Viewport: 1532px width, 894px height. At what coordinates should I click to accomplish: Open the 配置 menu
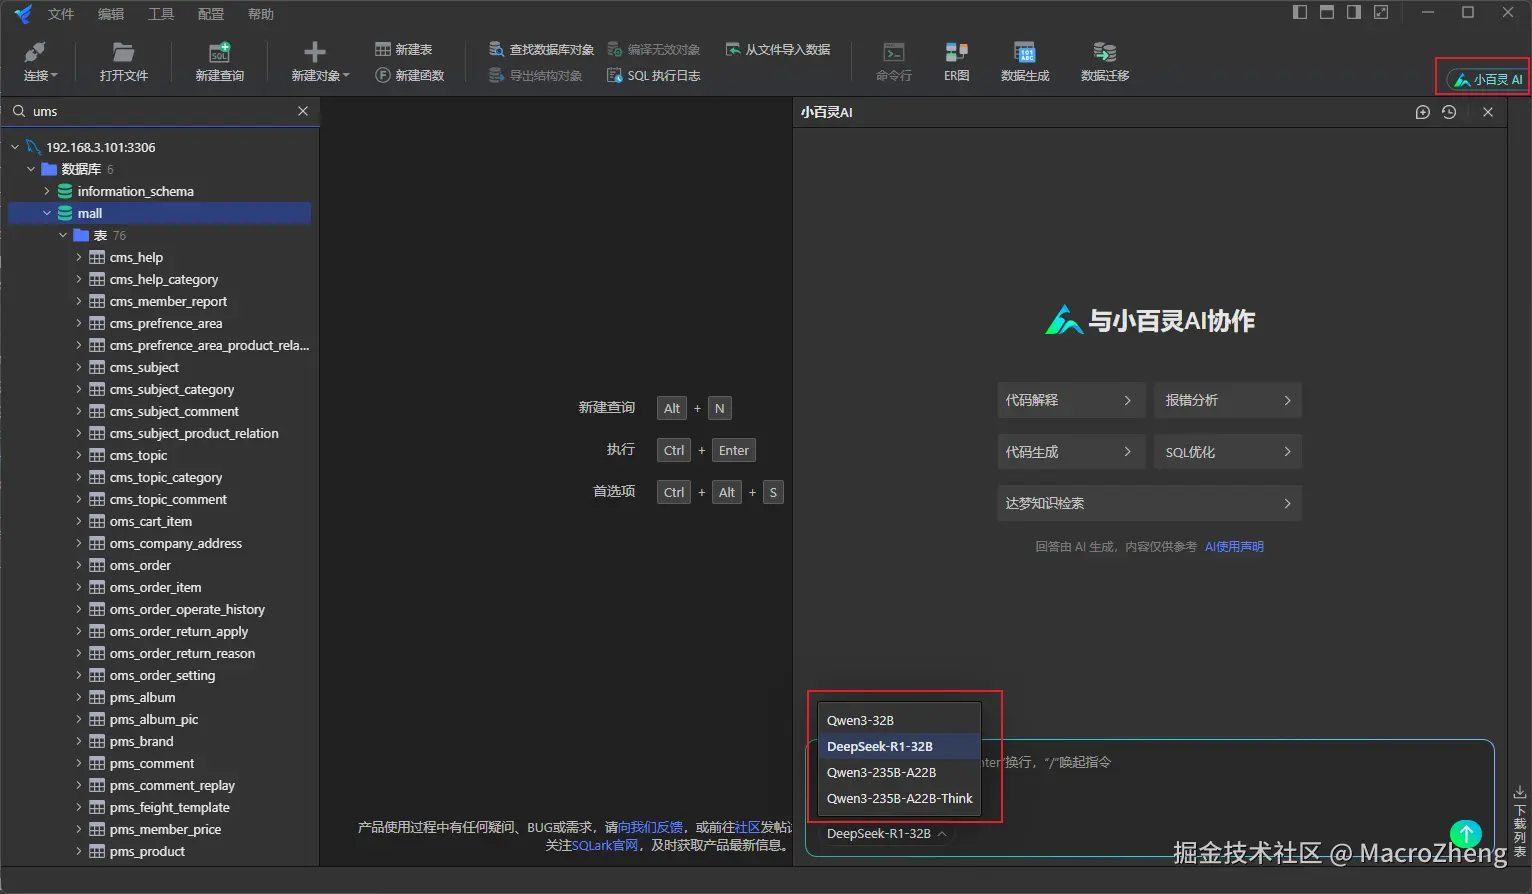click(x=211, y=14)
